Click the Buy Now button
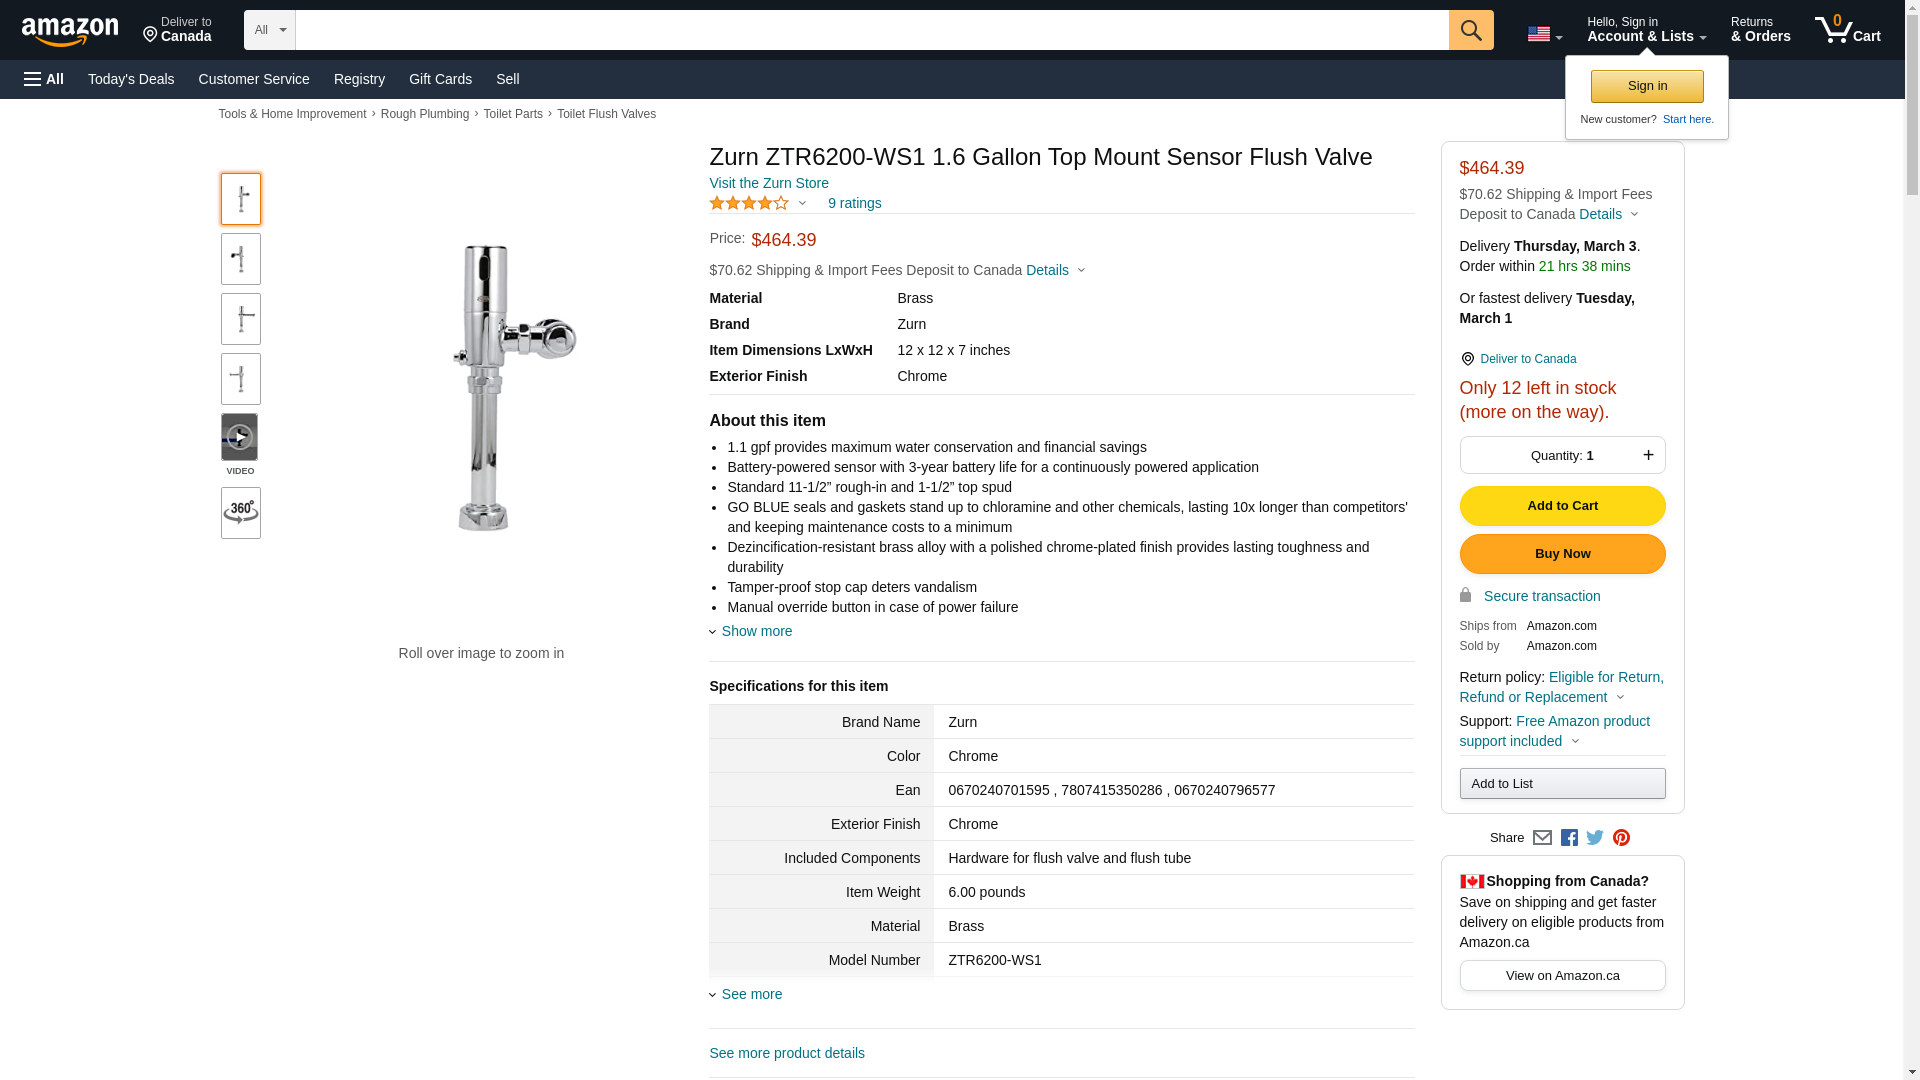Viewport: 1920px width, 1080px height. pos(1562,554)
